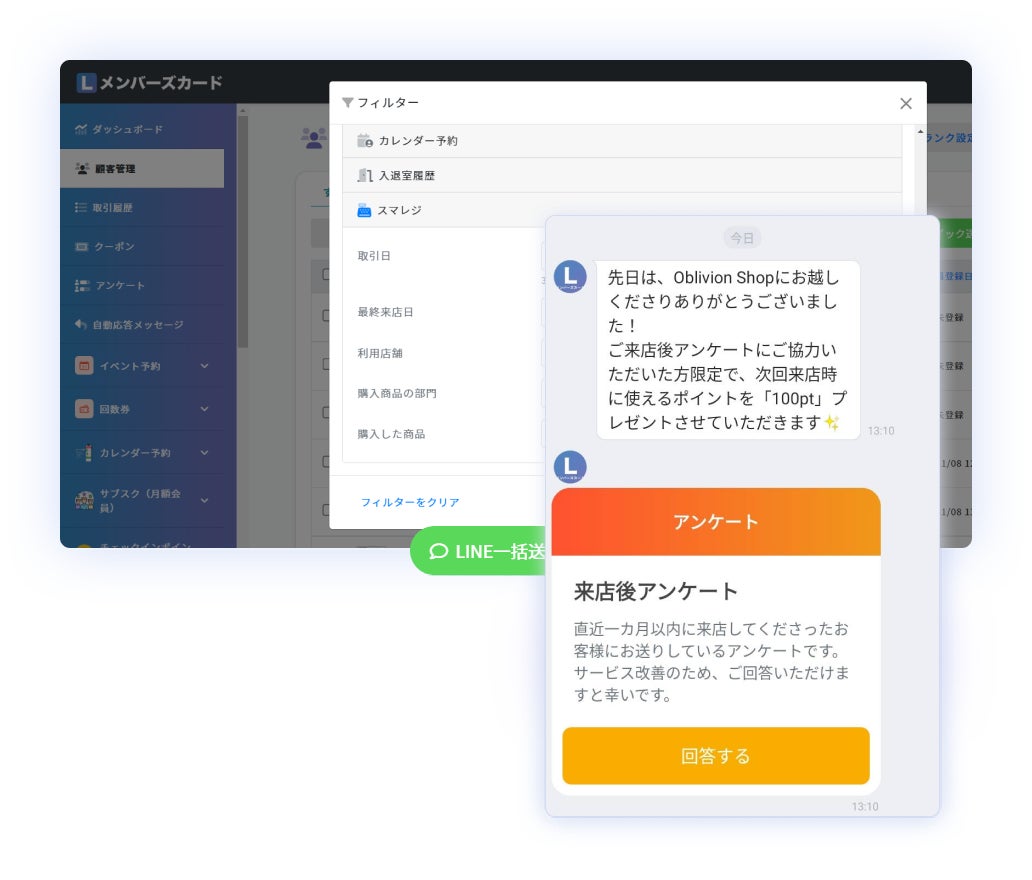Image resolution: width=1032 pixels, height=880 pixels.
Task: Click the アンケート form icon
Action: click(82, 286)
